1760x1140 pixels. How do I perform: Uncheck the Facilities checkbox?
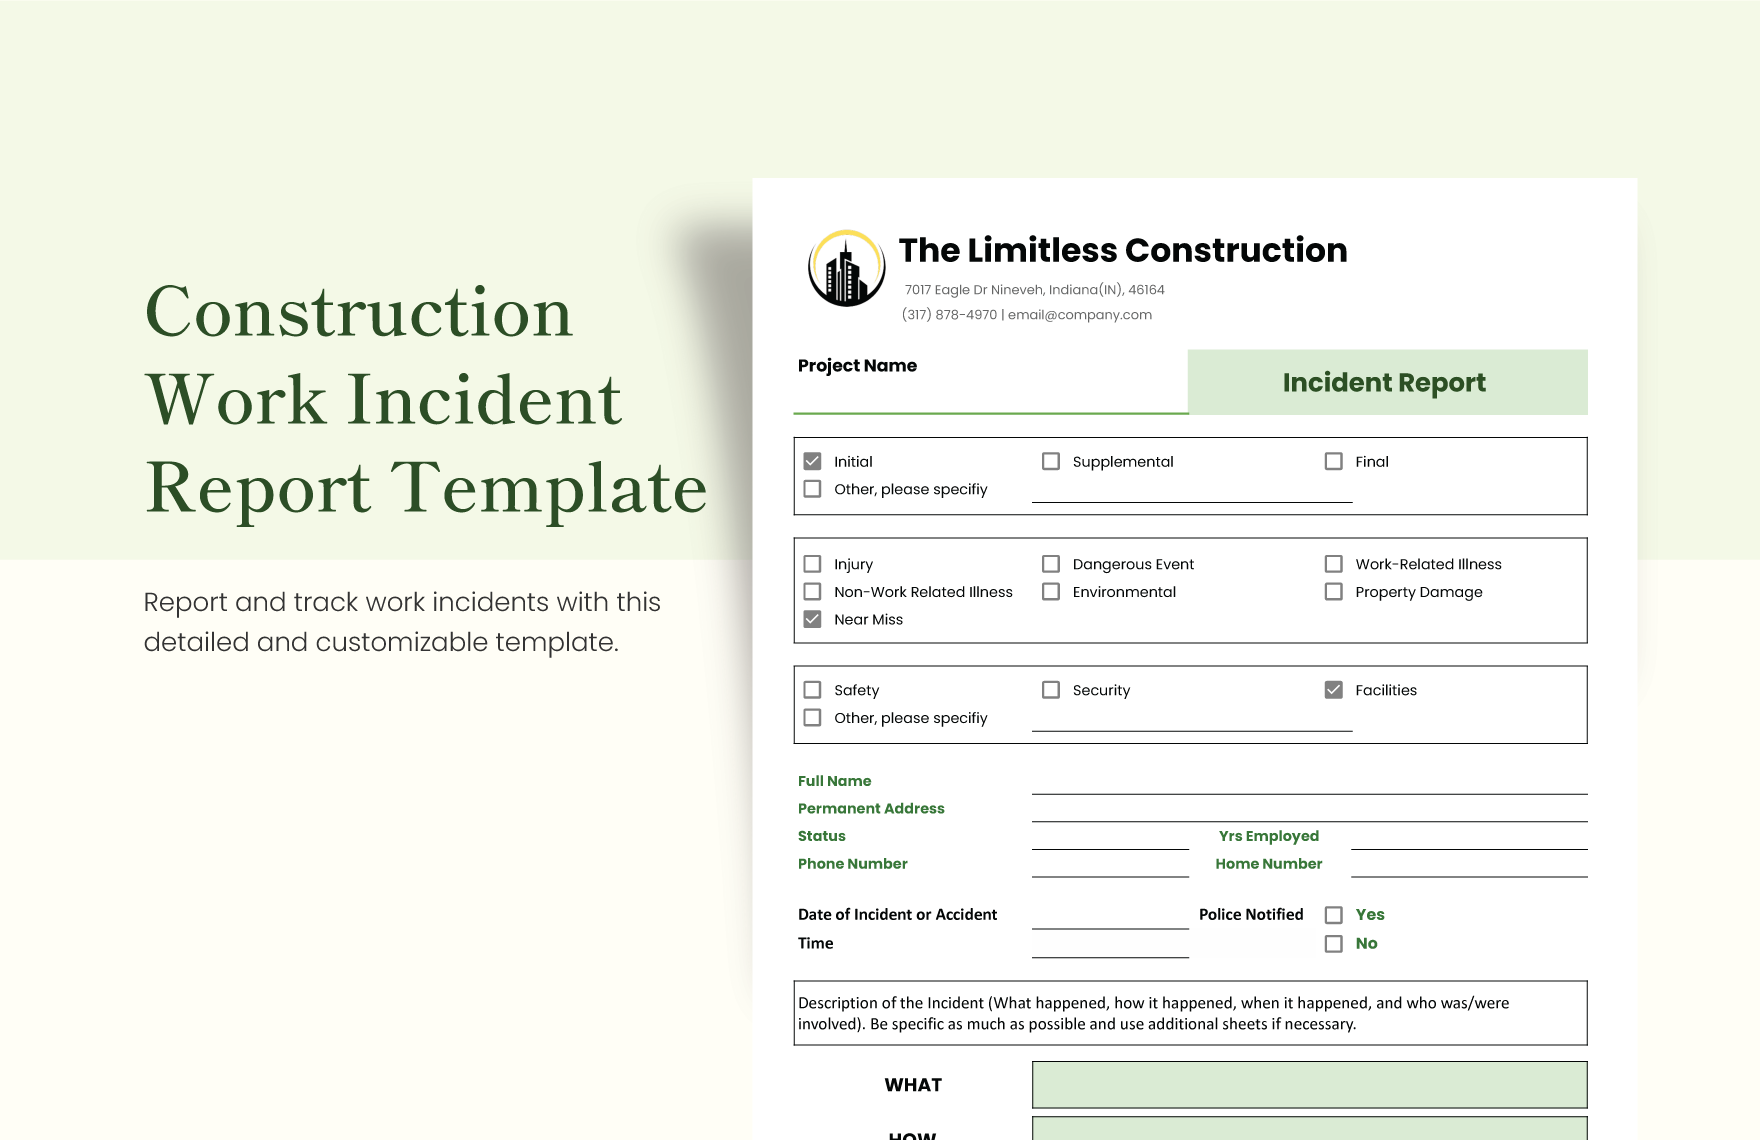click(1333, 689)
